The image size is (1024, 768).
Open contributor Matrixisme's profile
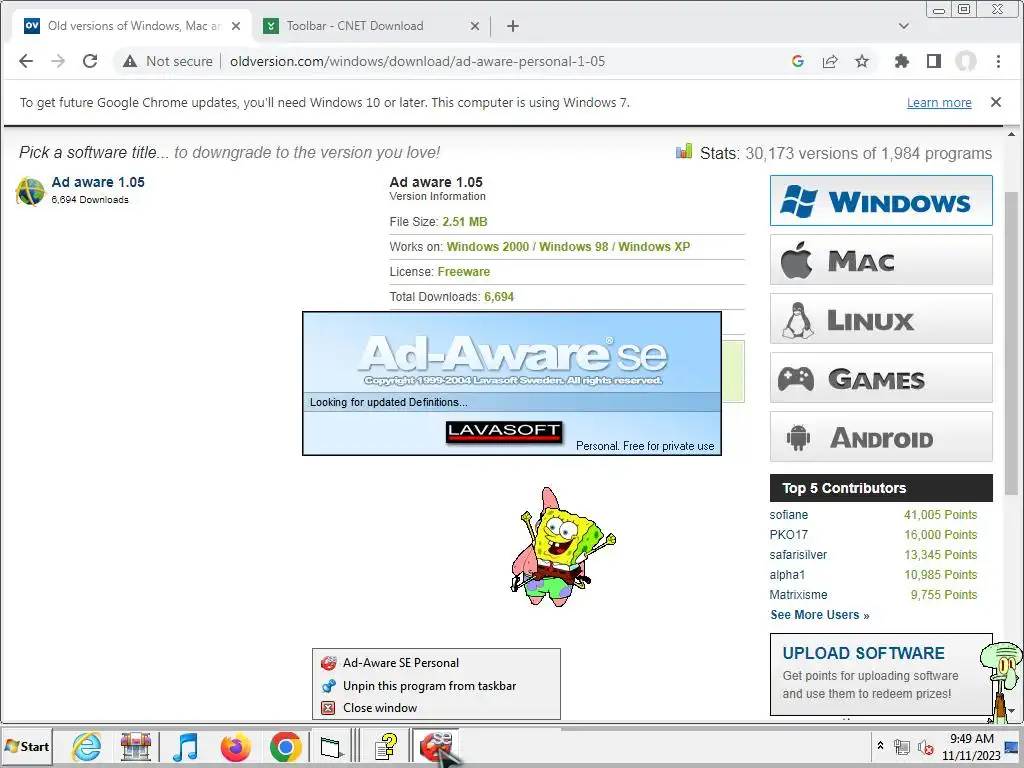coord(798,595)
